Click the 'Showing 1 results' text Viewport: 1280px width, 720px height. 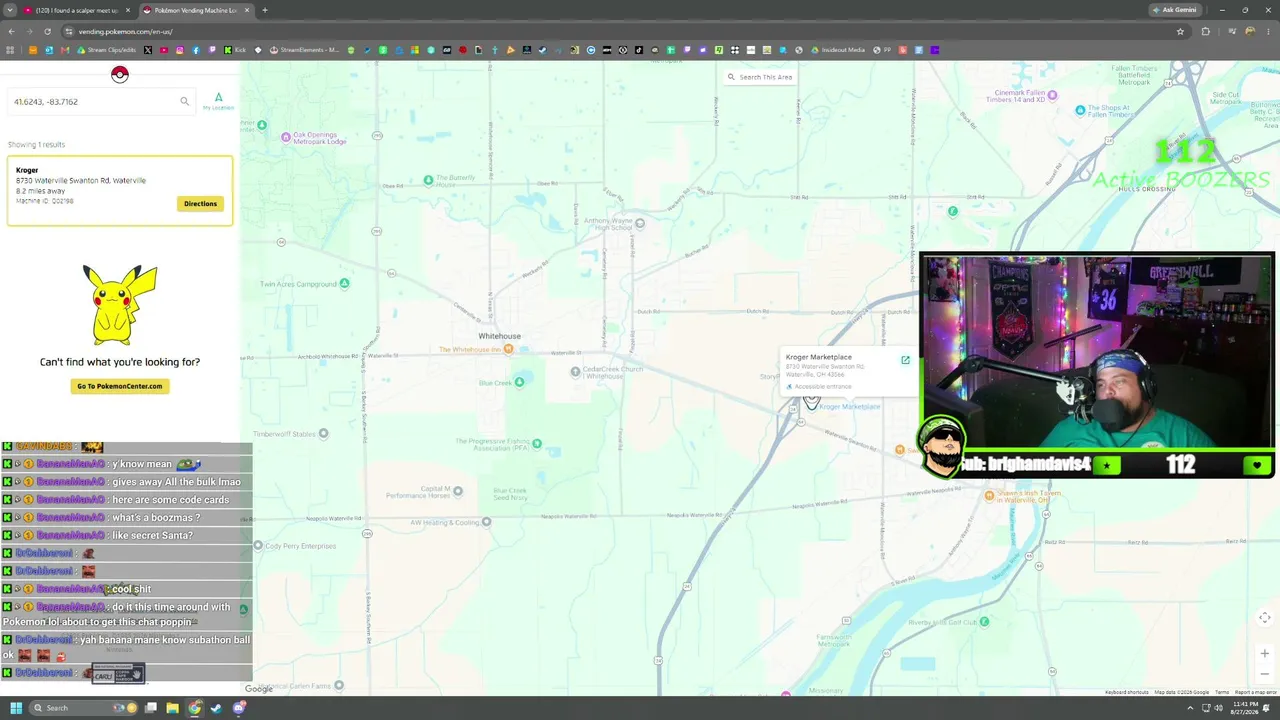(x=36, y=145)
